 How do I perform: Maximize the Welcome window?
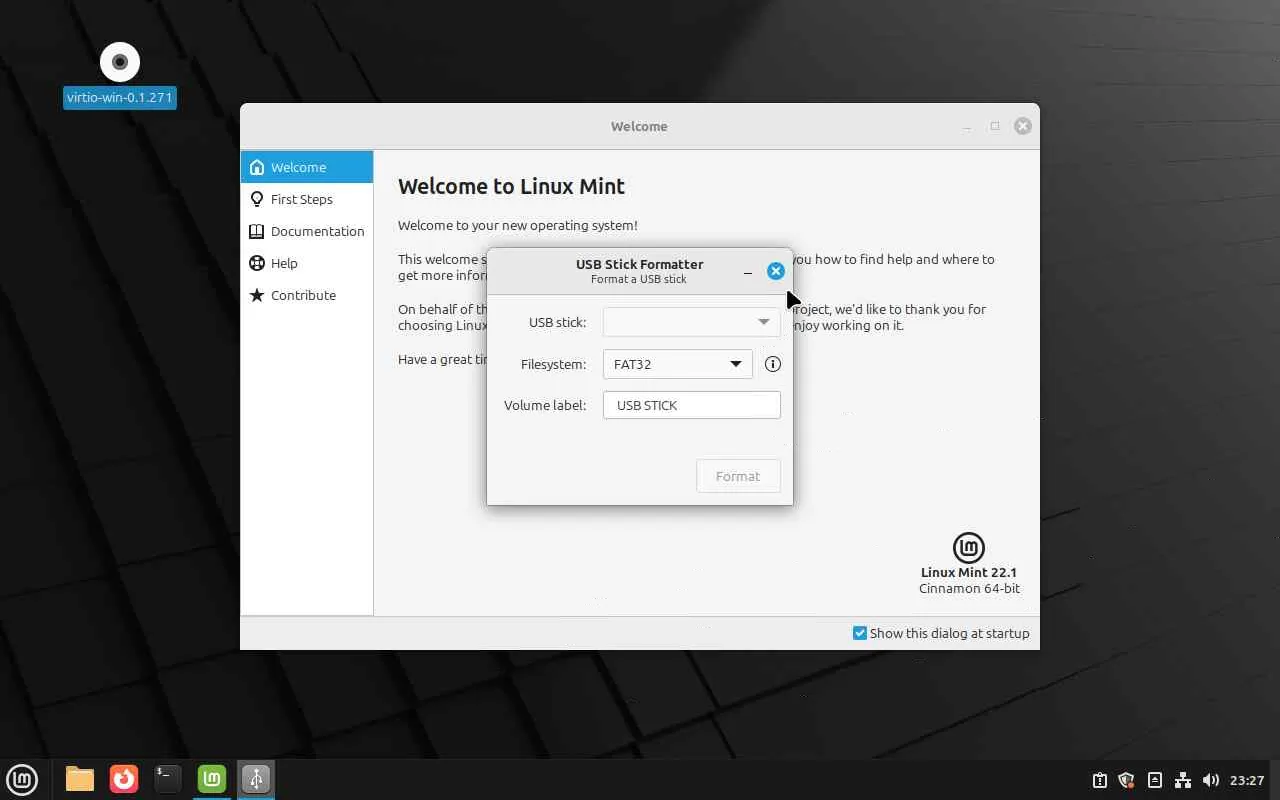click(995, 126)
